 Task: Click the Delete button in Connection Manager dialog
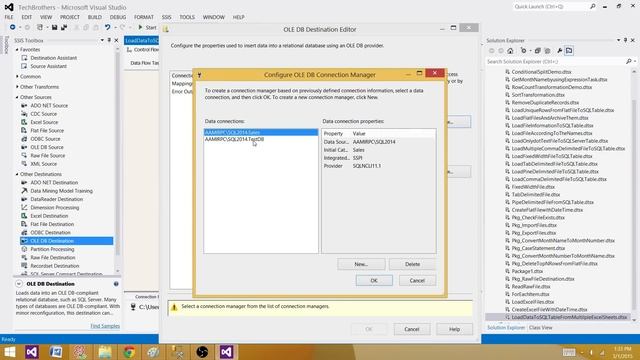pos(412,264)
